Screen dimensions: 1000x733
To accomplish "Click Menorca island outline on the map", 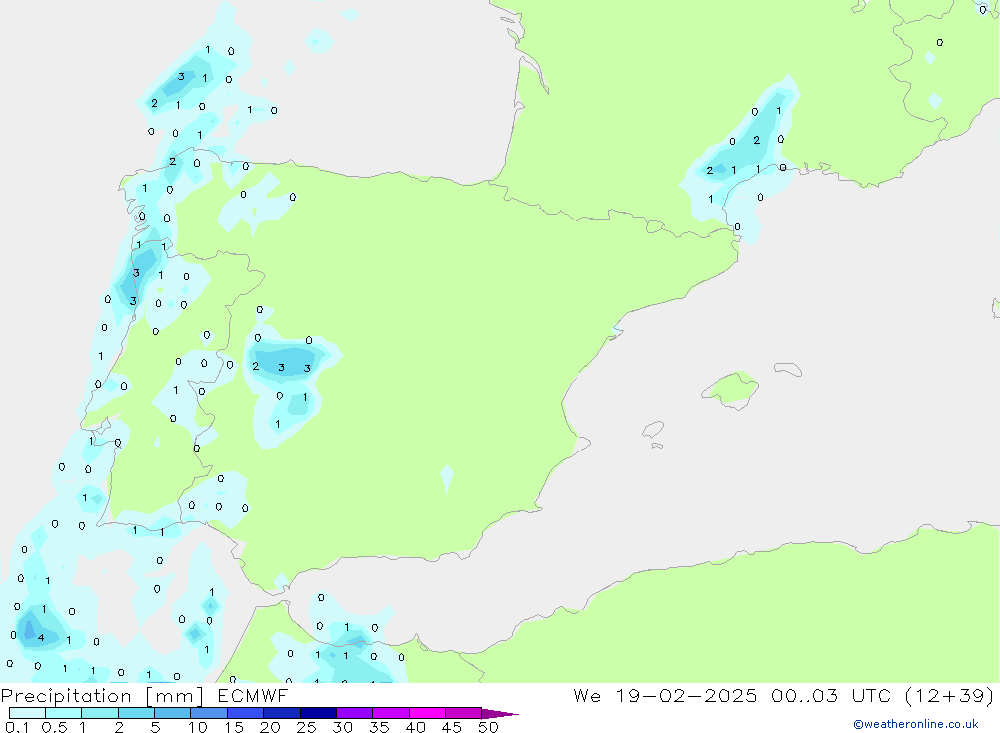I will (788, 369).
